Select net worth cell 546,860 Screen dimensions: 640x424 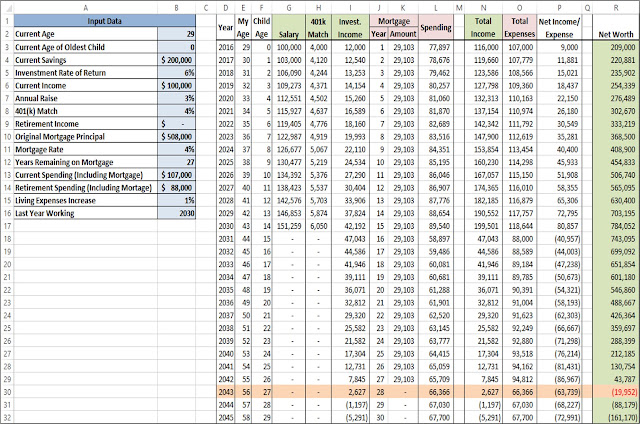(x=616, y=290)
